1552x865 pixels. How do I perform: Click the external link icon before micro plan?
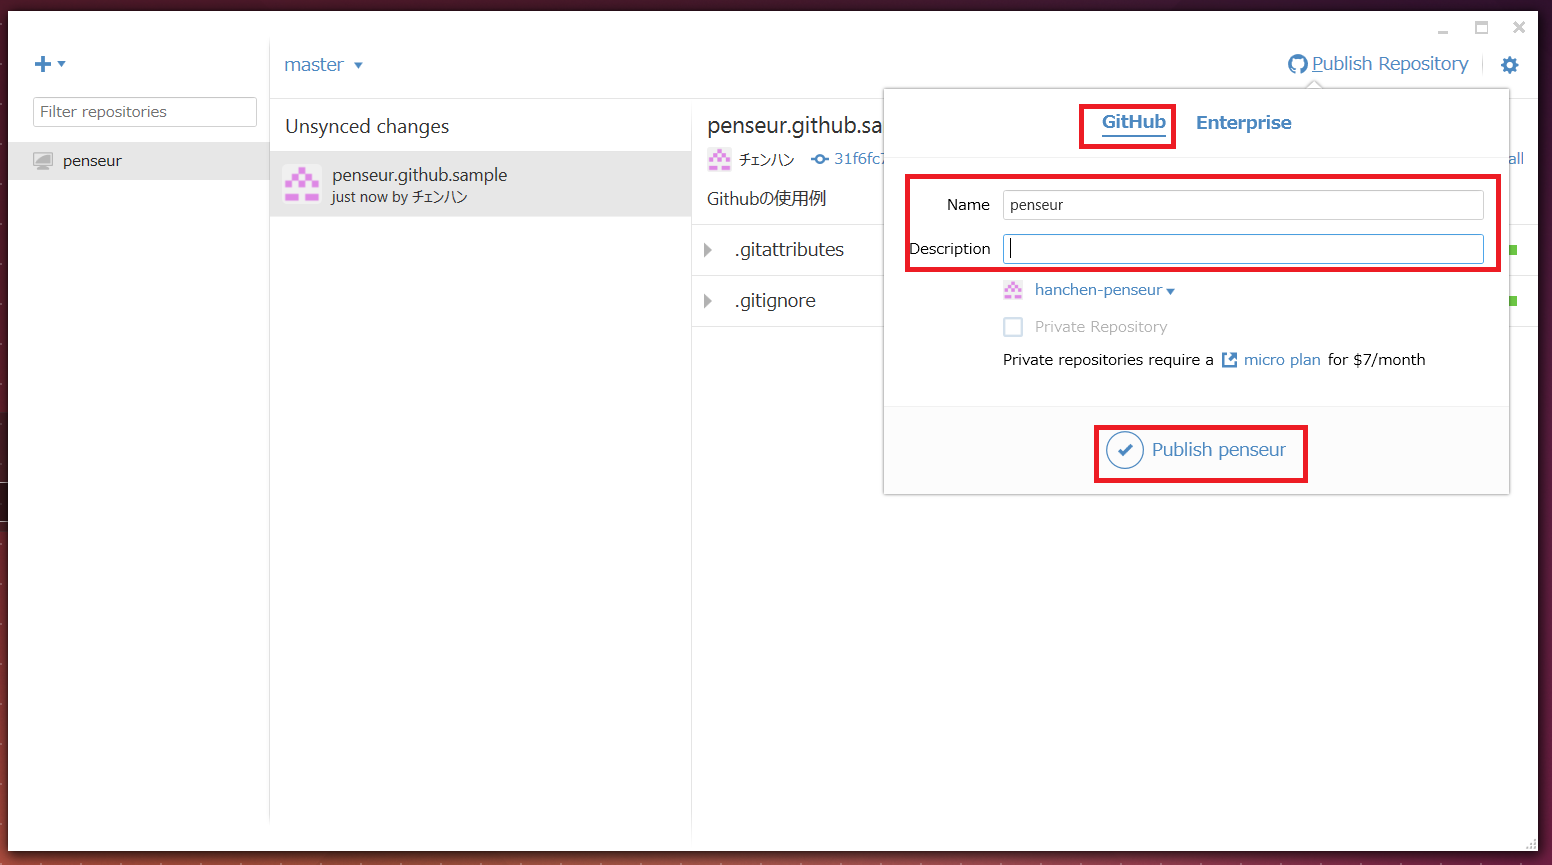click(1230, 360)
